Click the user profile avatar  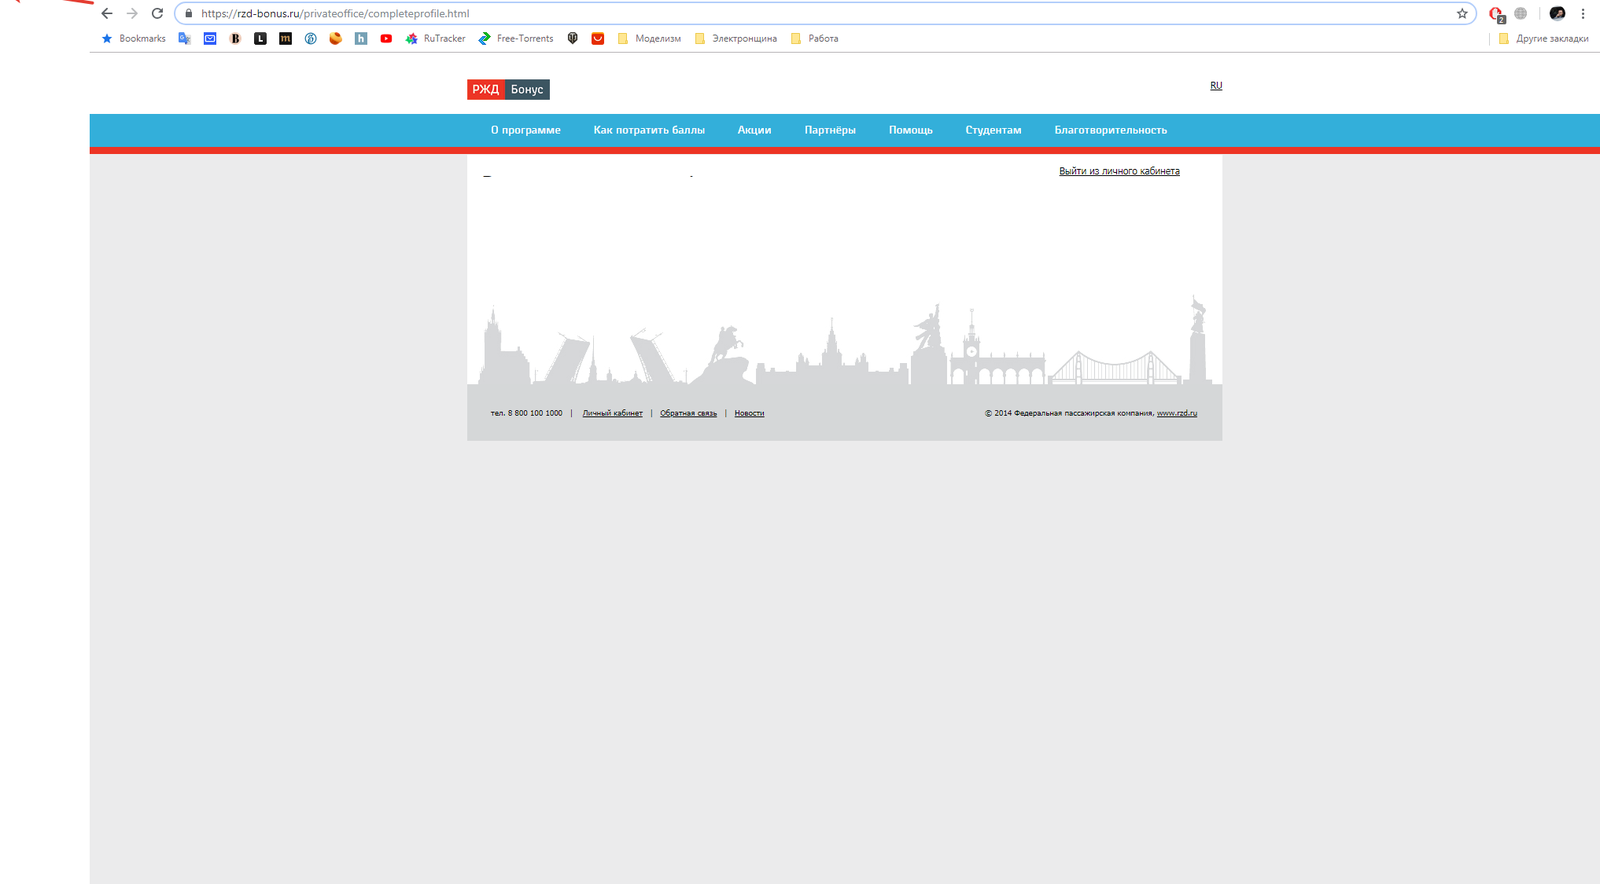click(x=1557, y=14)
